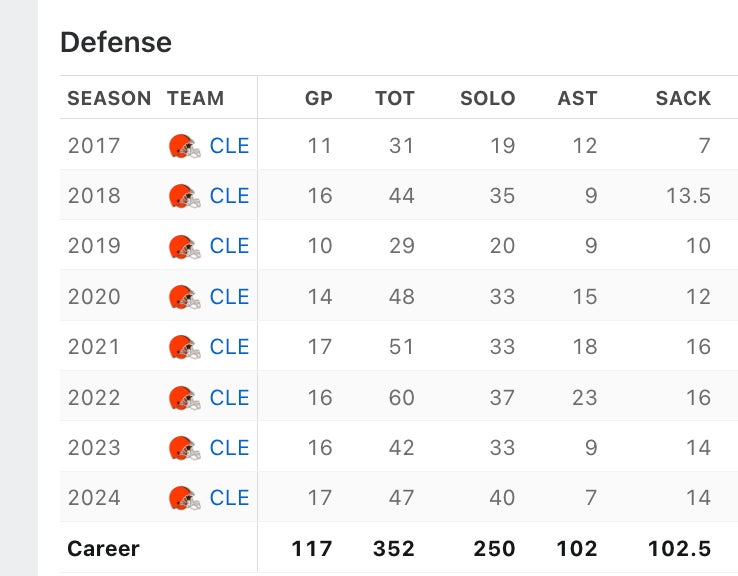Click the Browns helmet icon for 2022
738x576 pixels.
click(x=184, y=398)
